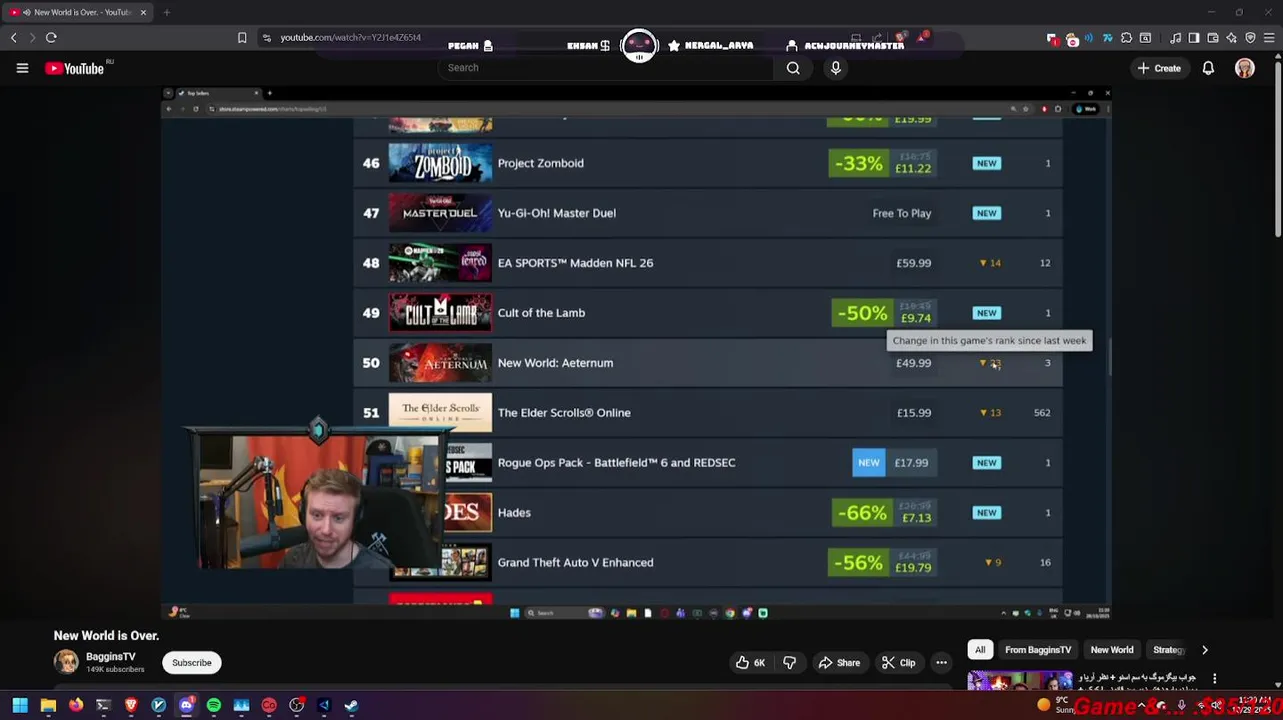The width and height of the screenshot is (1283, 720).
Task: Open the recommended video thumbnail
Action: coord(1019,682)
